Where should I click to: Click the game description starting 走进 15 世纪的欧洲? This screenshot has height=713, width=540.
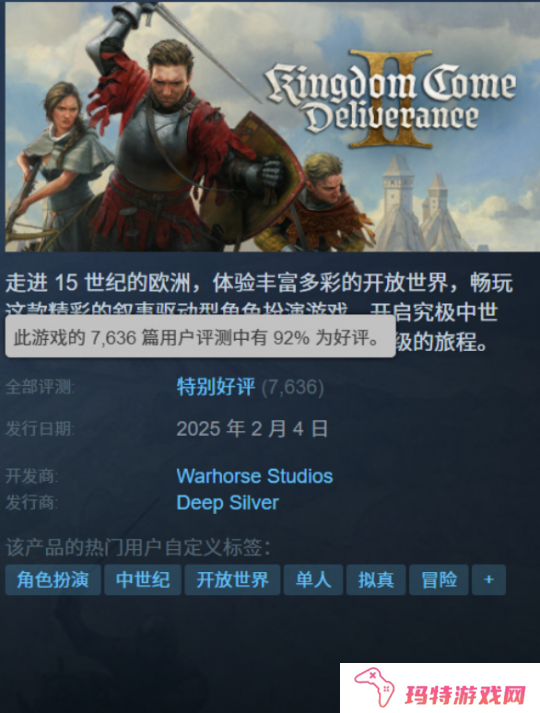259,312
